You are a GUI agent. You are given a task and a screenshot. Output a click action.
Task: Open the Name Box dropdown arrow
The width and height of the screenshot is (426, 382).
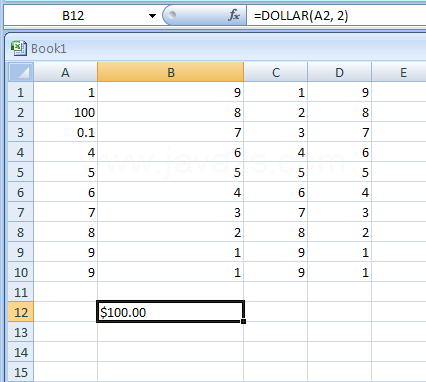point(152,16)
